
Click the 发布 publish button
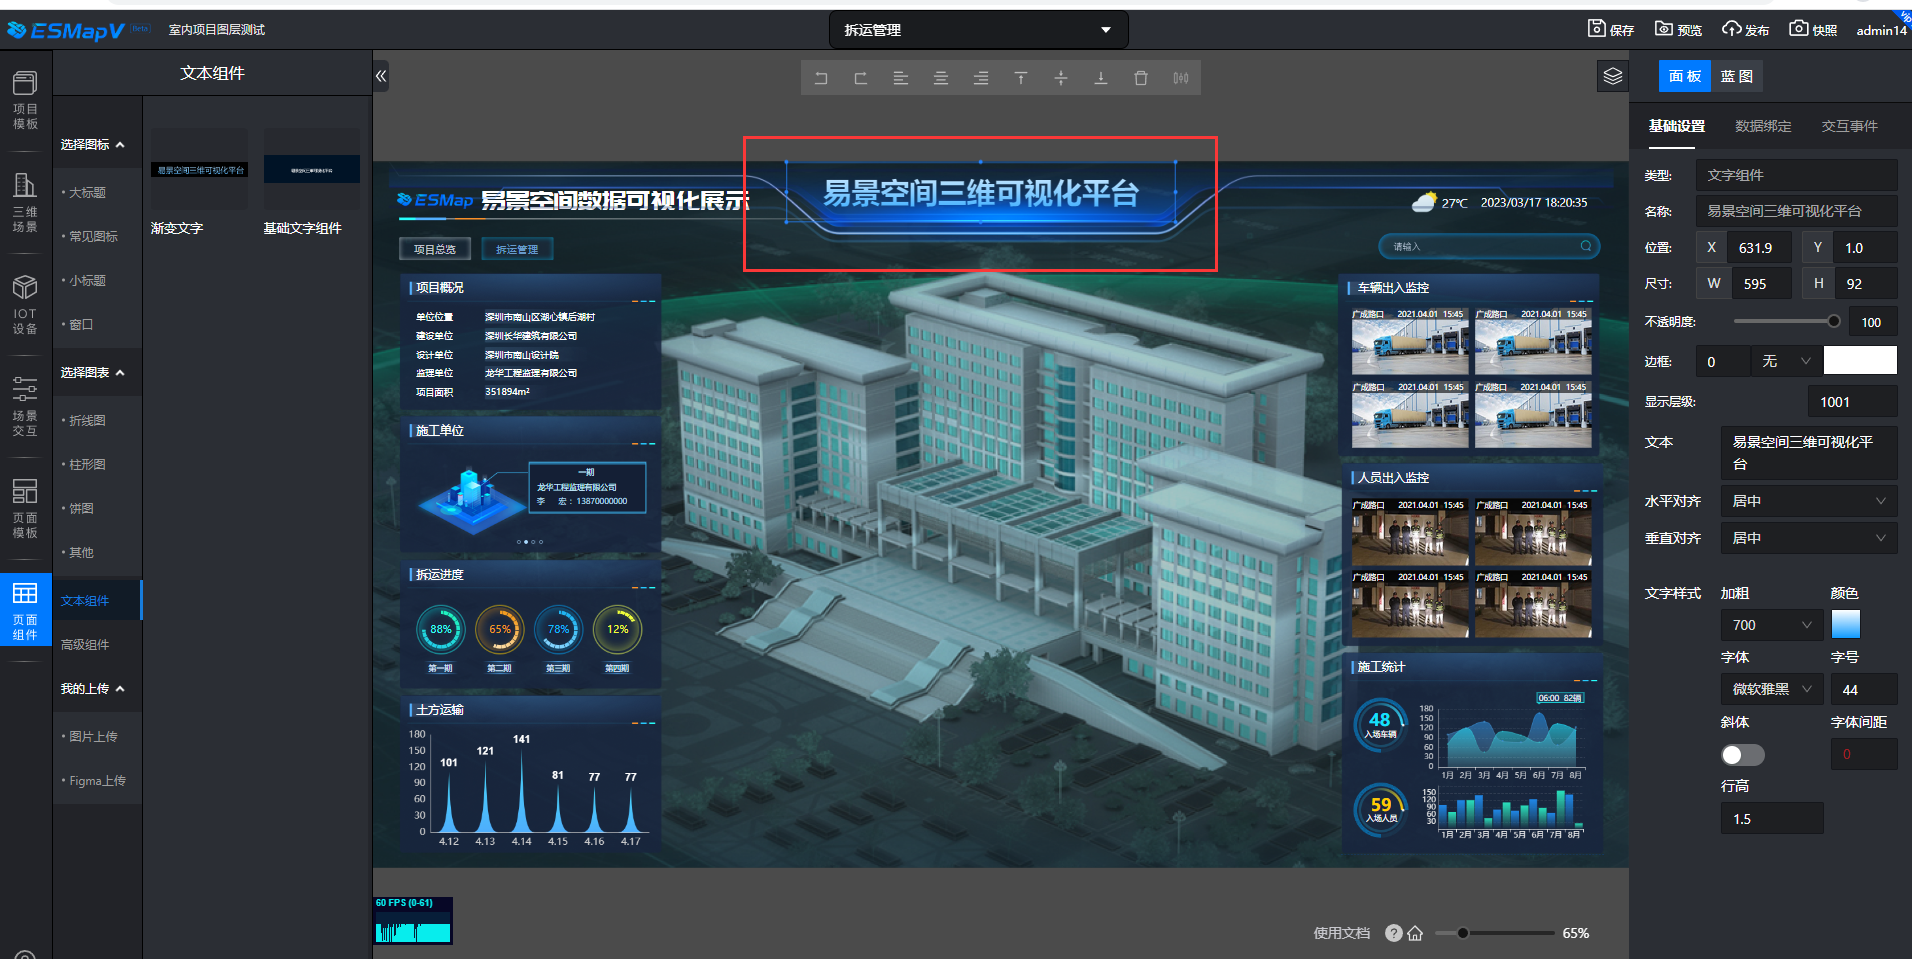pos(1745,30)
